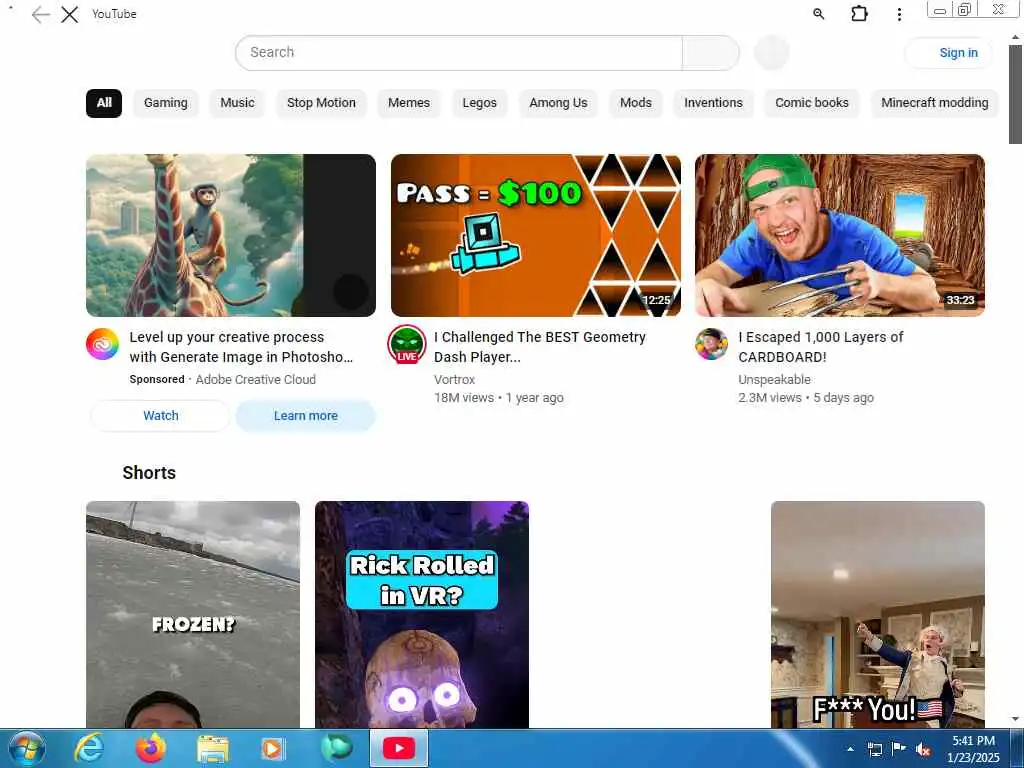Launch Internet Explorer from the taskbar
Viewport: 1024px width, 768px height.
(89, 748)
